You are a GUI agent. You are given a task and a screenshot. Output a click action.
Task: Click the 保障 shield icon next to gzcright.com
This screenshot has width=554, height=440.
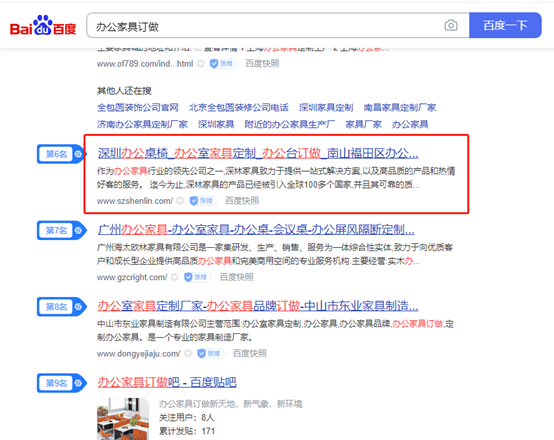197,277
